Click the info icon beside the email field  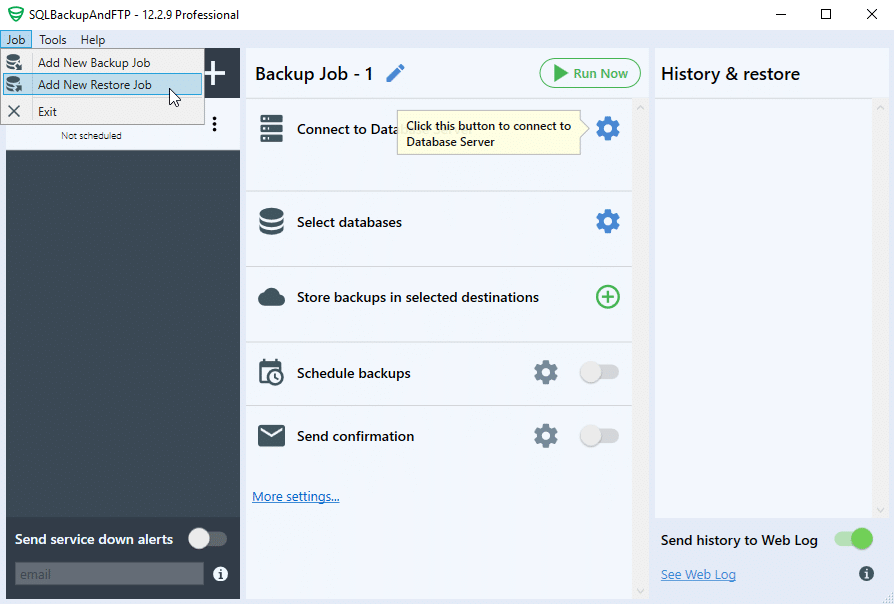click(x=219, y=574)
